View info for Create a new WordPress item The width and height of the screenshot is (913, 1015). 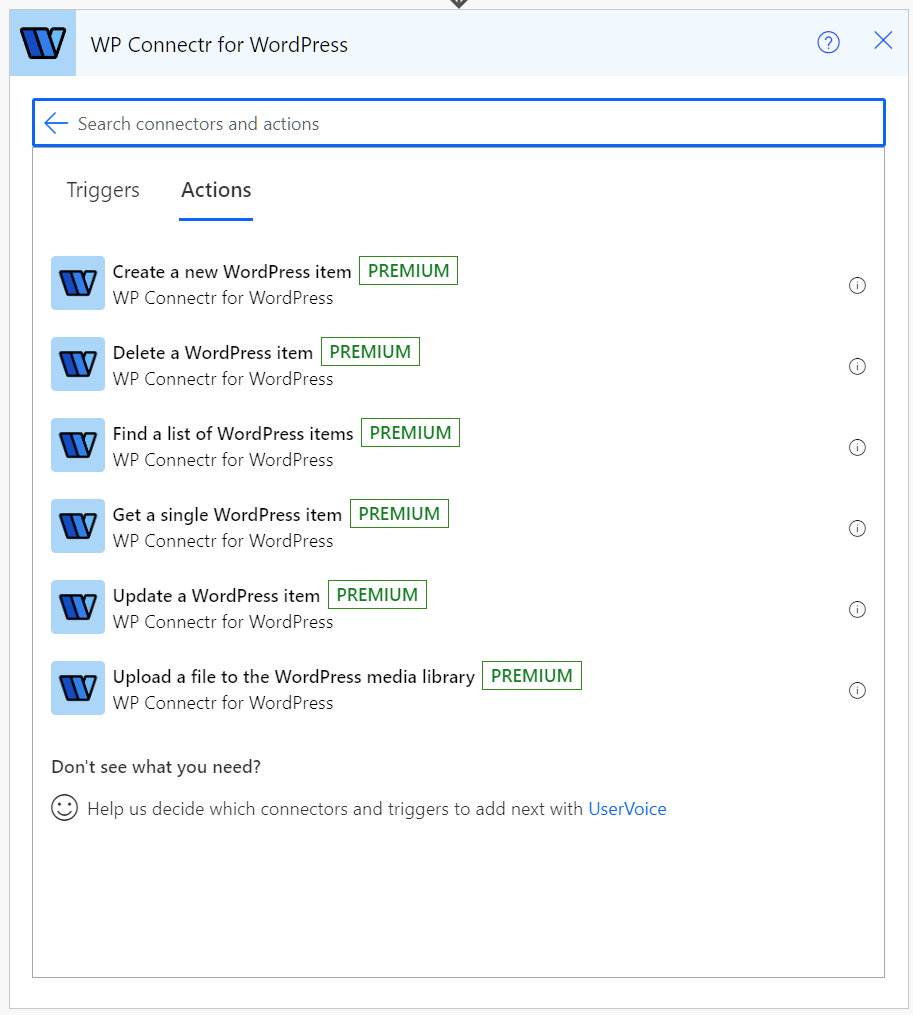point(857,285)
